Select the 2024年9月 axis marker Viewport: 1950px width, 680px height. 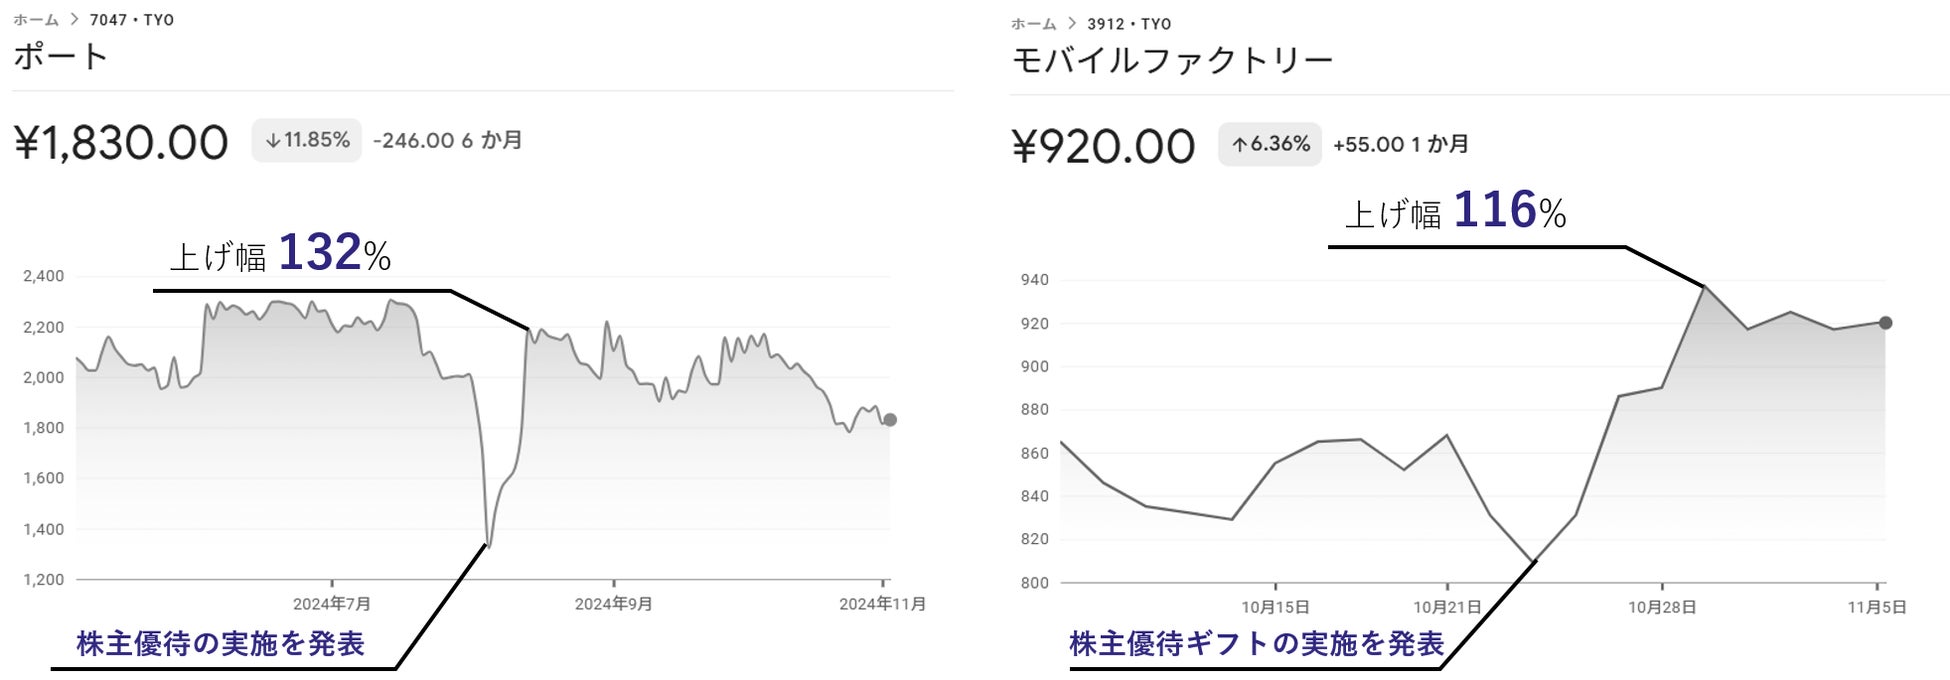pyautogui.click(x=613, y=604)
